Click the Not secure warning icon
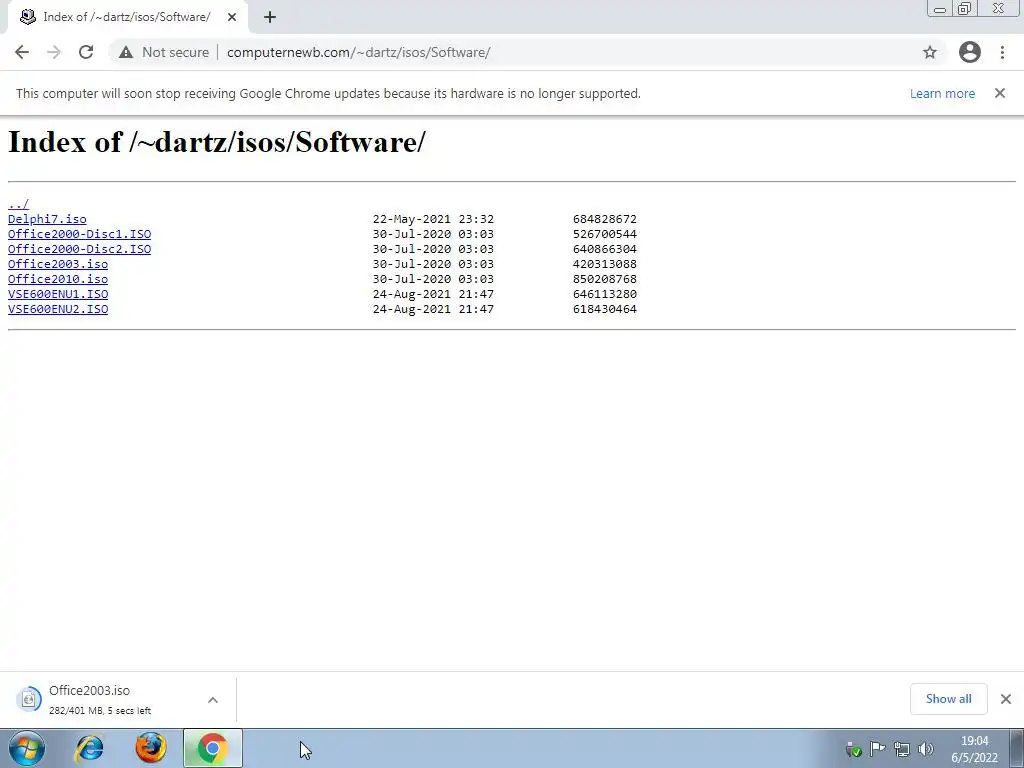Image resolution: width=1024 pixels, height=768 pixels. (126, 52)
